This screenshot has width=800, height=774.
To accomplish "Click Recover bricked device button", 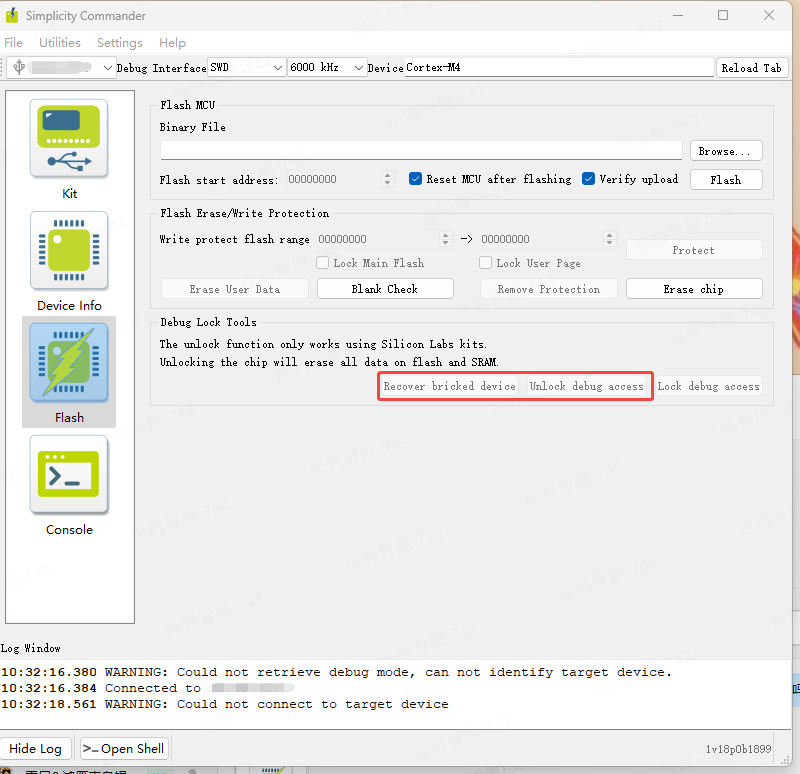I will tap(449, 386).
